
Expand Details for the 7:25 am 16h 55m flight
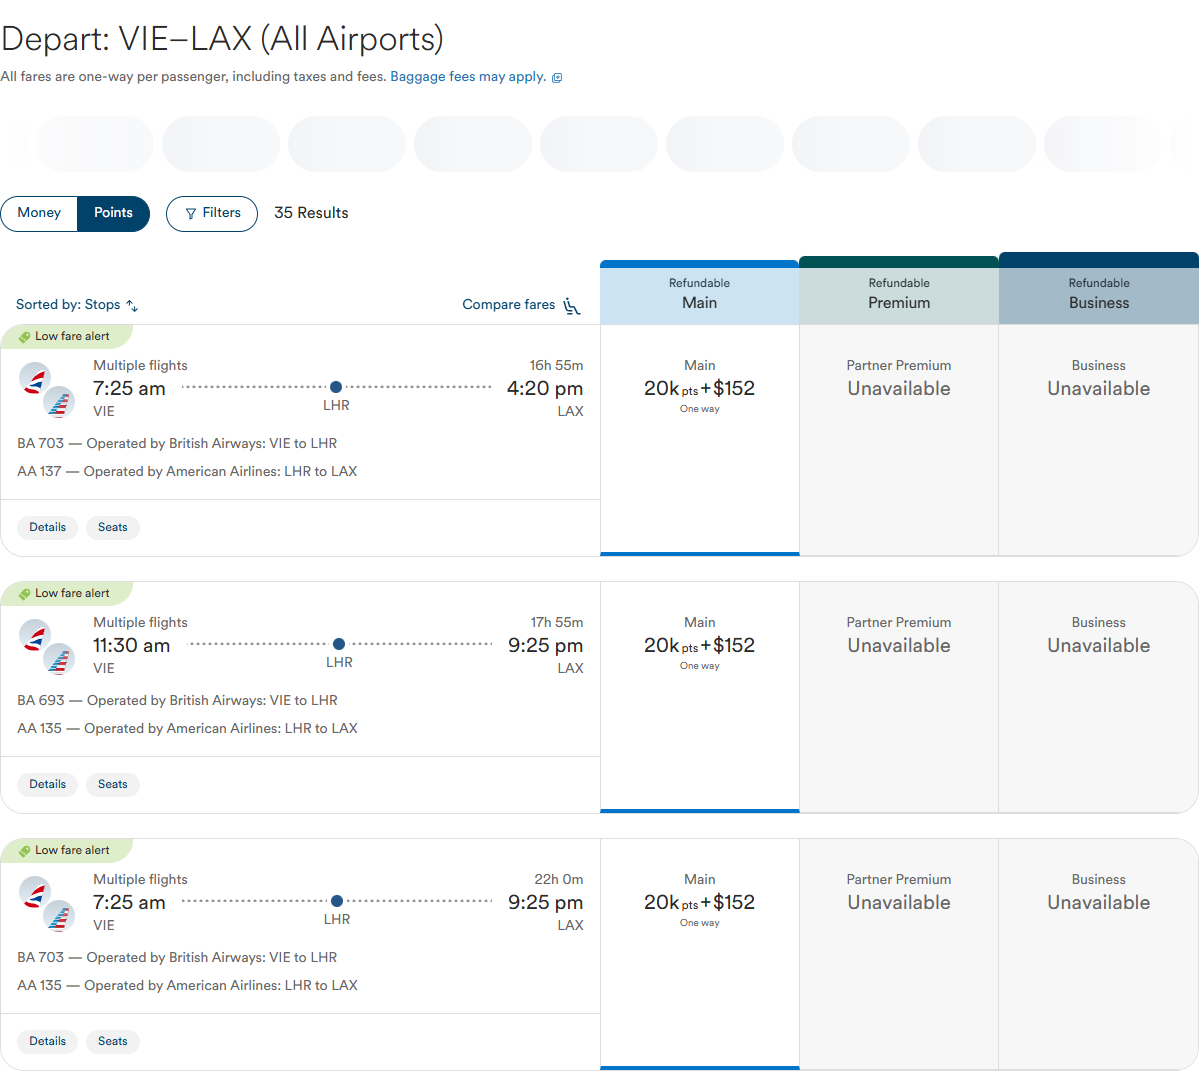pyautogui.click(x=47, y=528)
